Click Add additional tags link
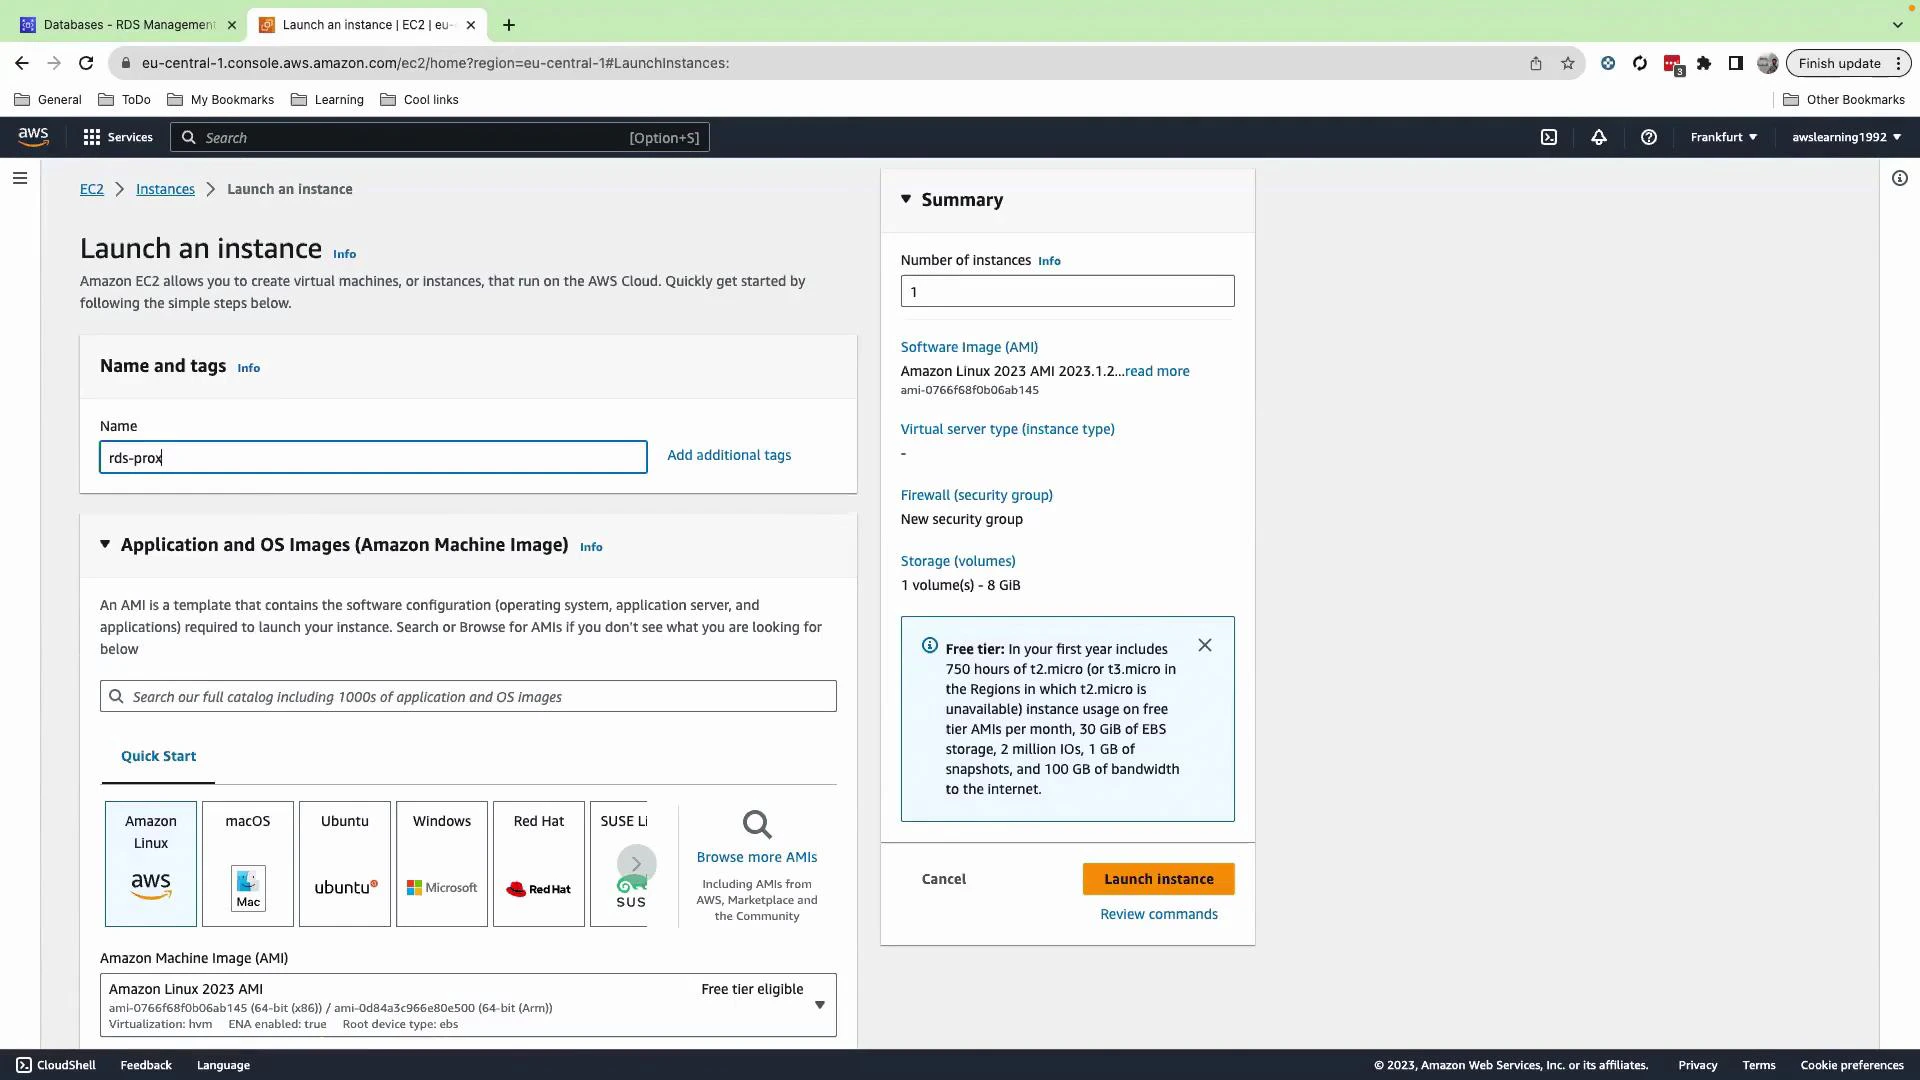Image resolution: width=1920 pixels, height=1080 pixels. point(729,455)
